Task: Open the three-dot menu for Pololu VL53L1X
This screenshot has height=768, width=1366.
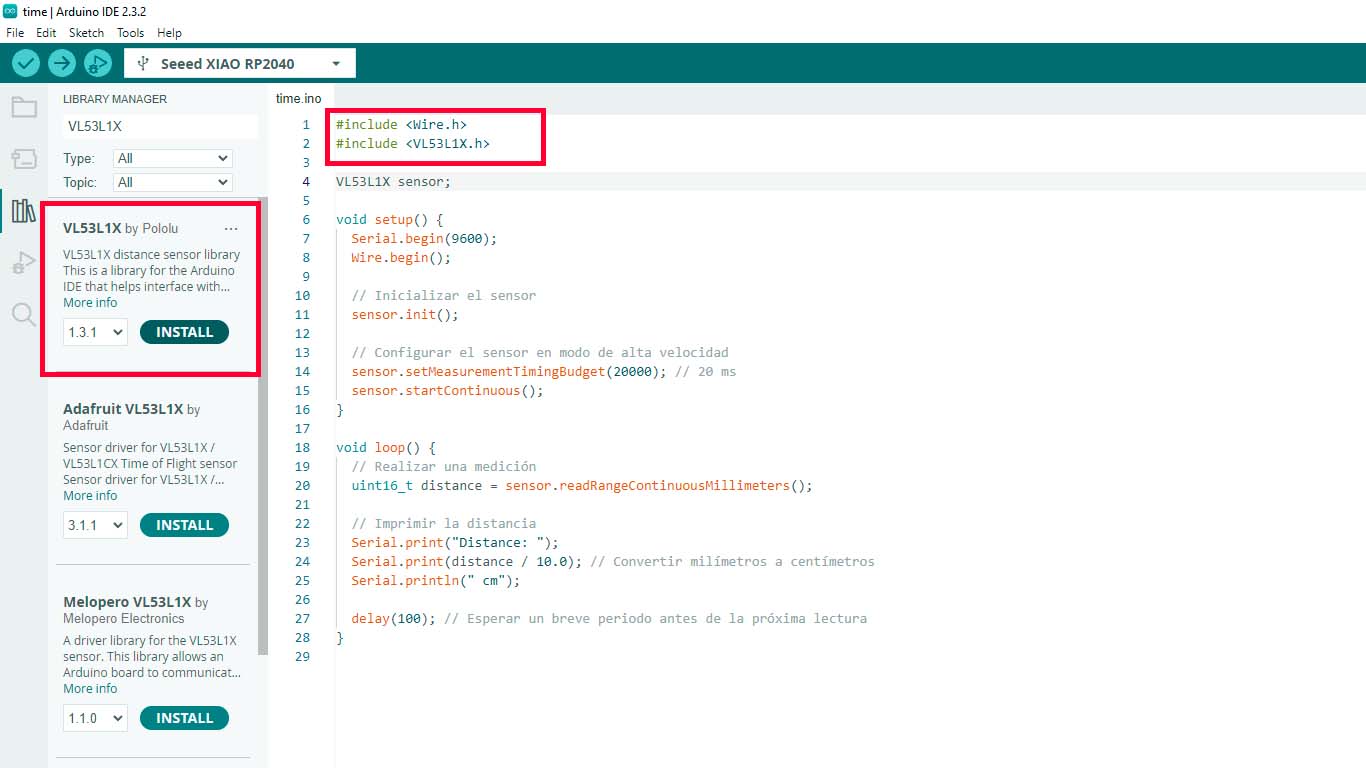Action: click(231, 228)
